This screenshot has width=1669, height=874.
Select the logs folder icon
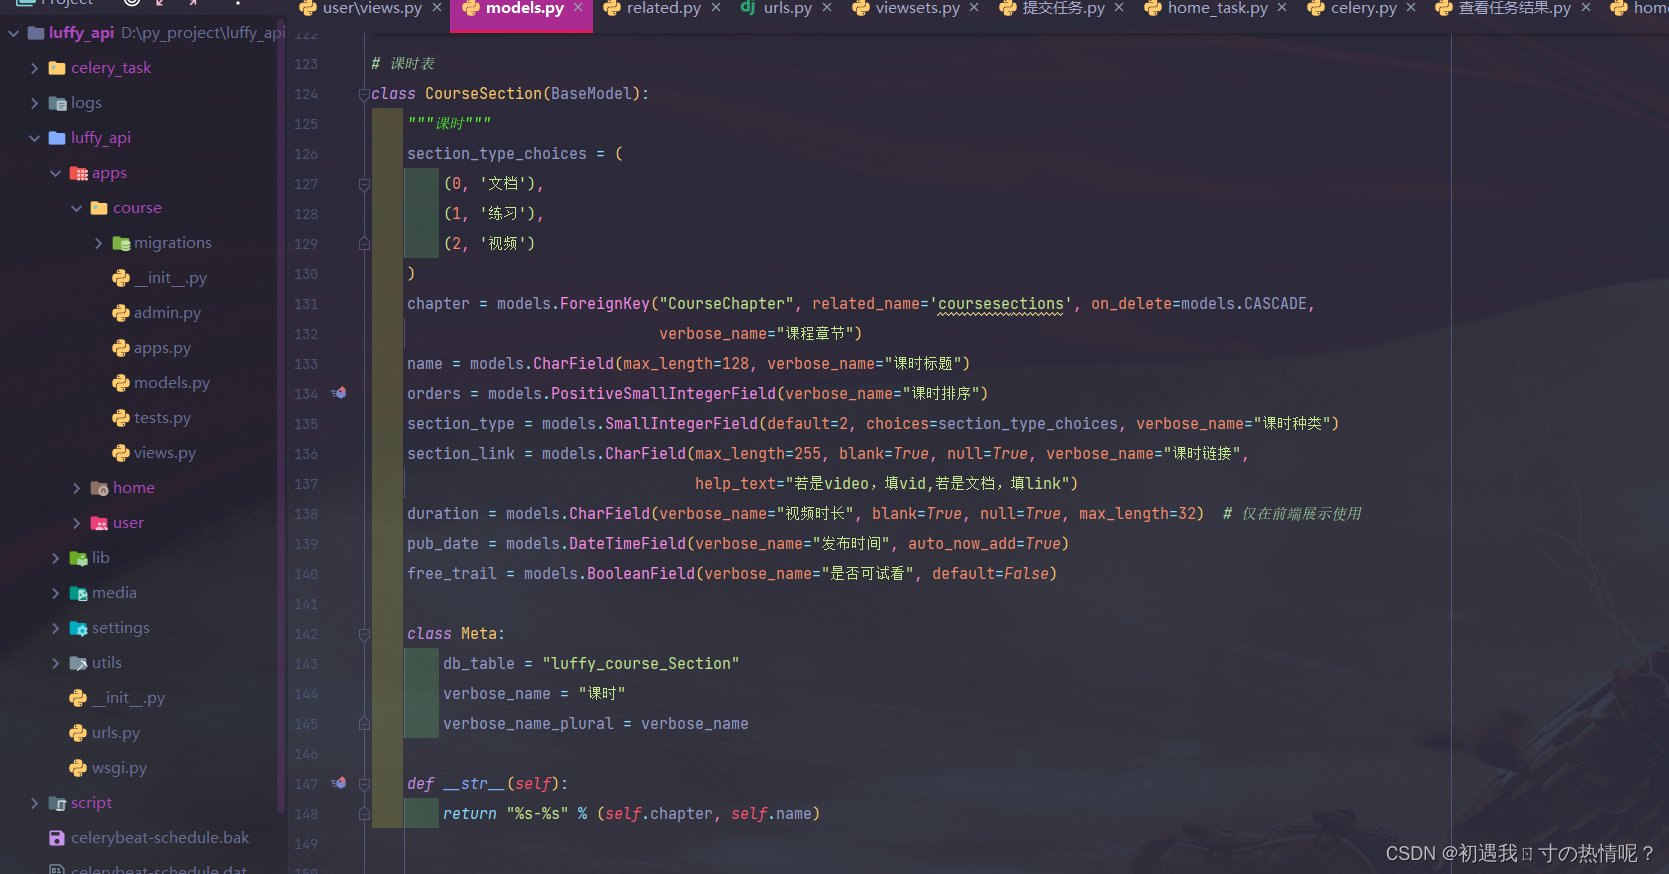tap(57, 103)
